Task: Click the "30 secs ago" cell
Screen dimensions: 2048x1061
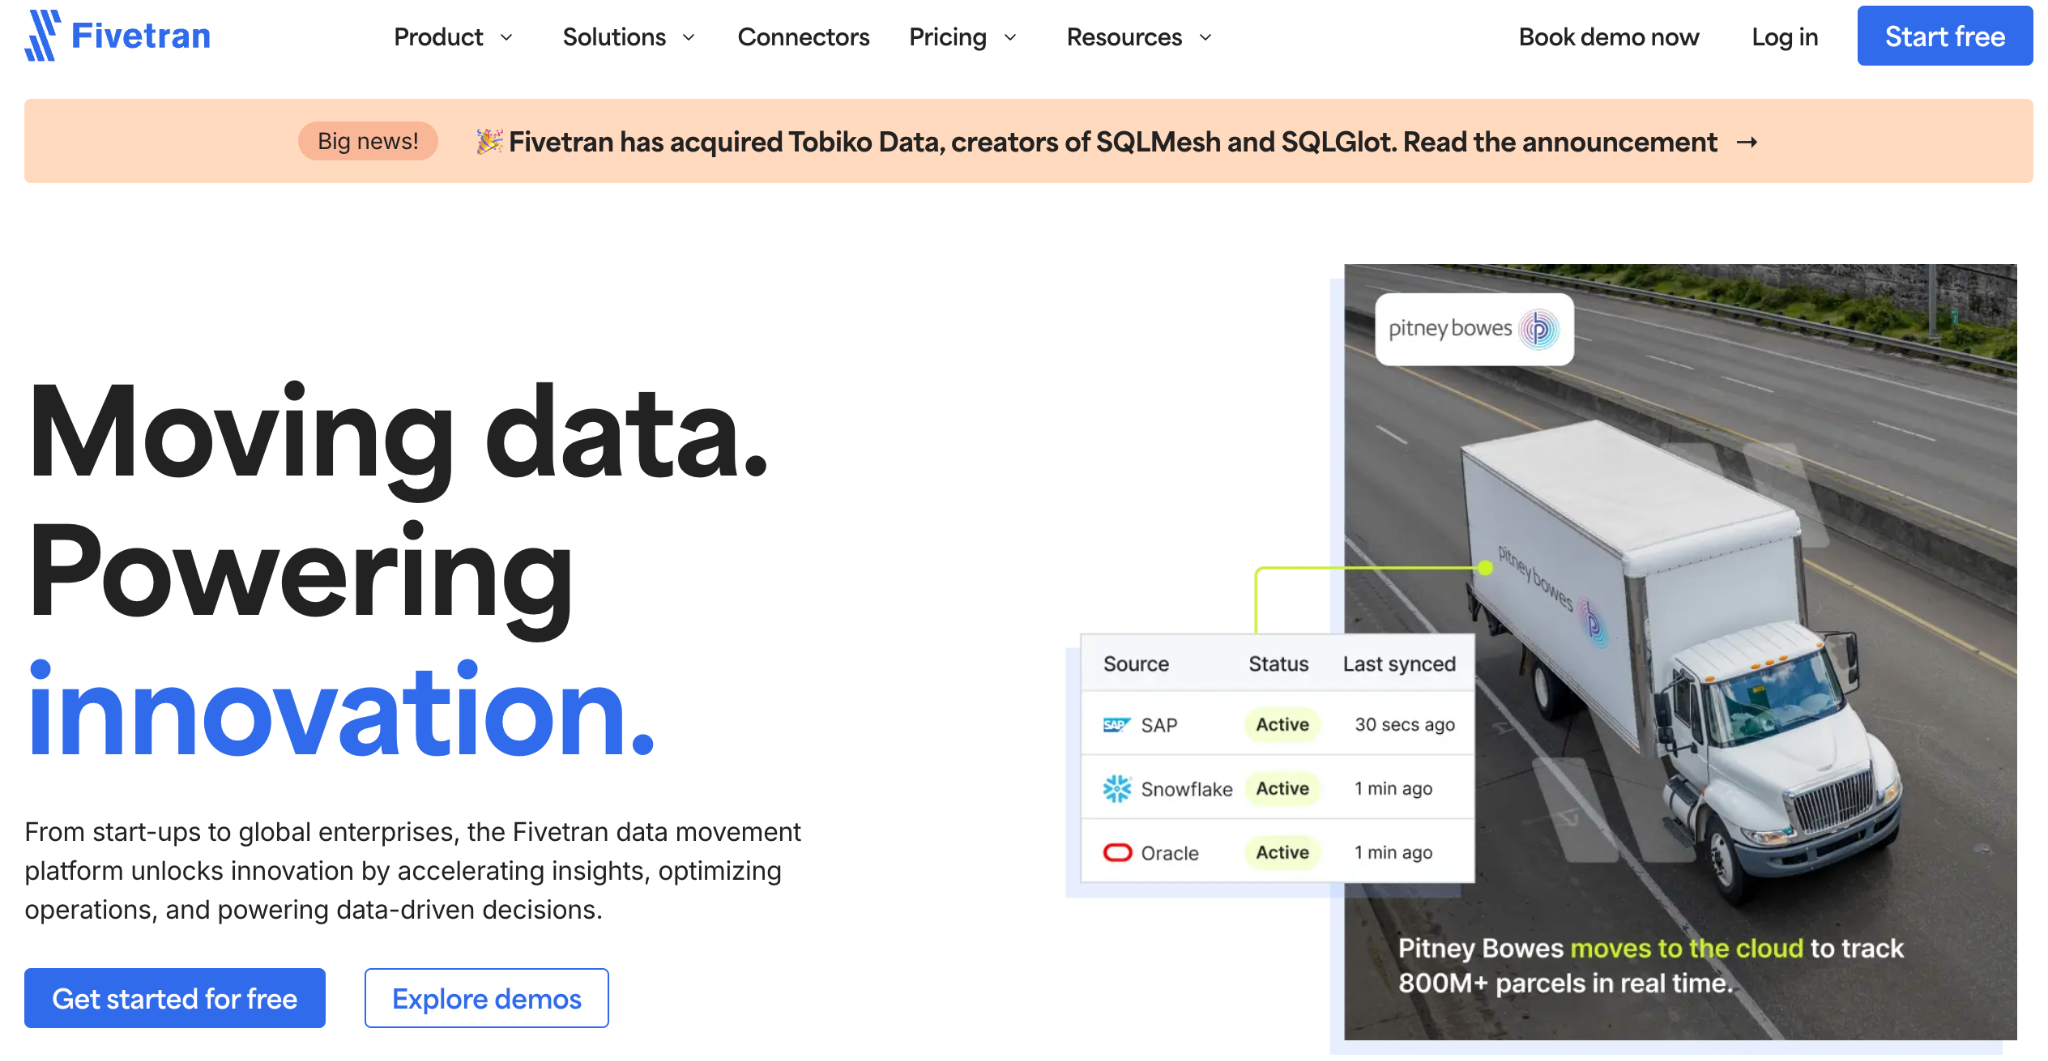Action: pos(1405,725)
